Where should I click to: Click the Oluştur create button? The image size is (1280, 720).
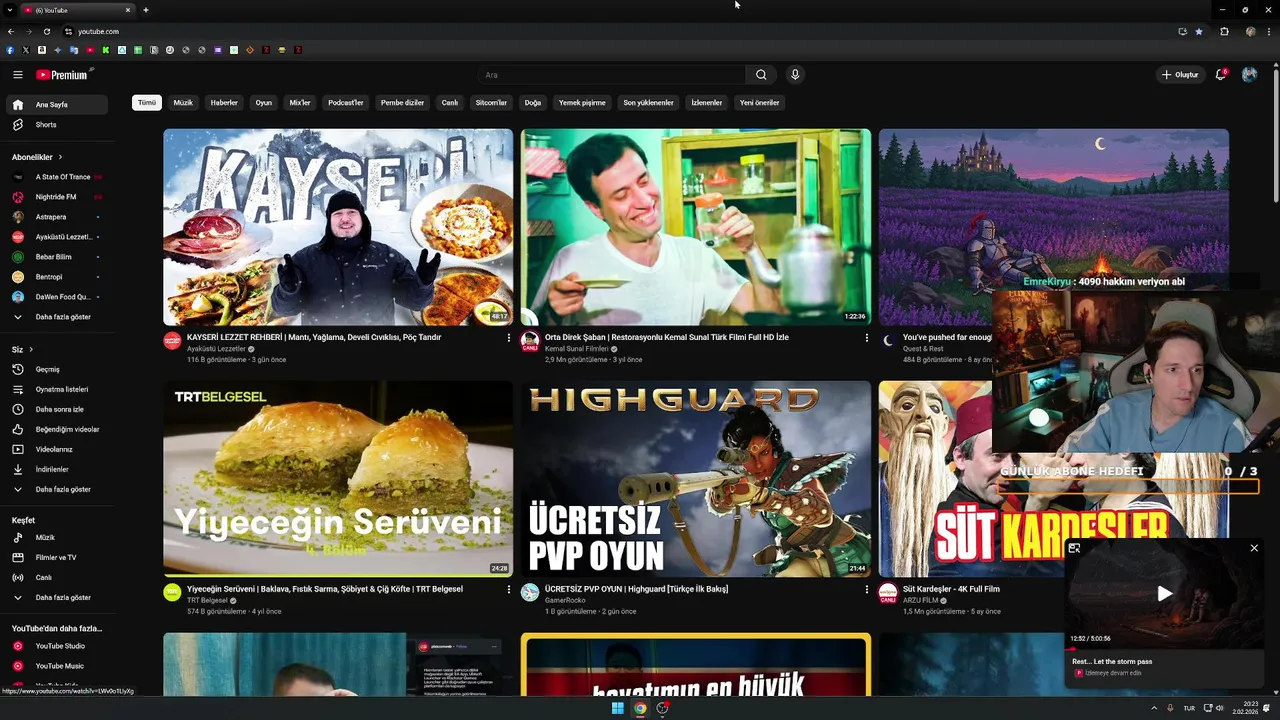[1180, 75]
